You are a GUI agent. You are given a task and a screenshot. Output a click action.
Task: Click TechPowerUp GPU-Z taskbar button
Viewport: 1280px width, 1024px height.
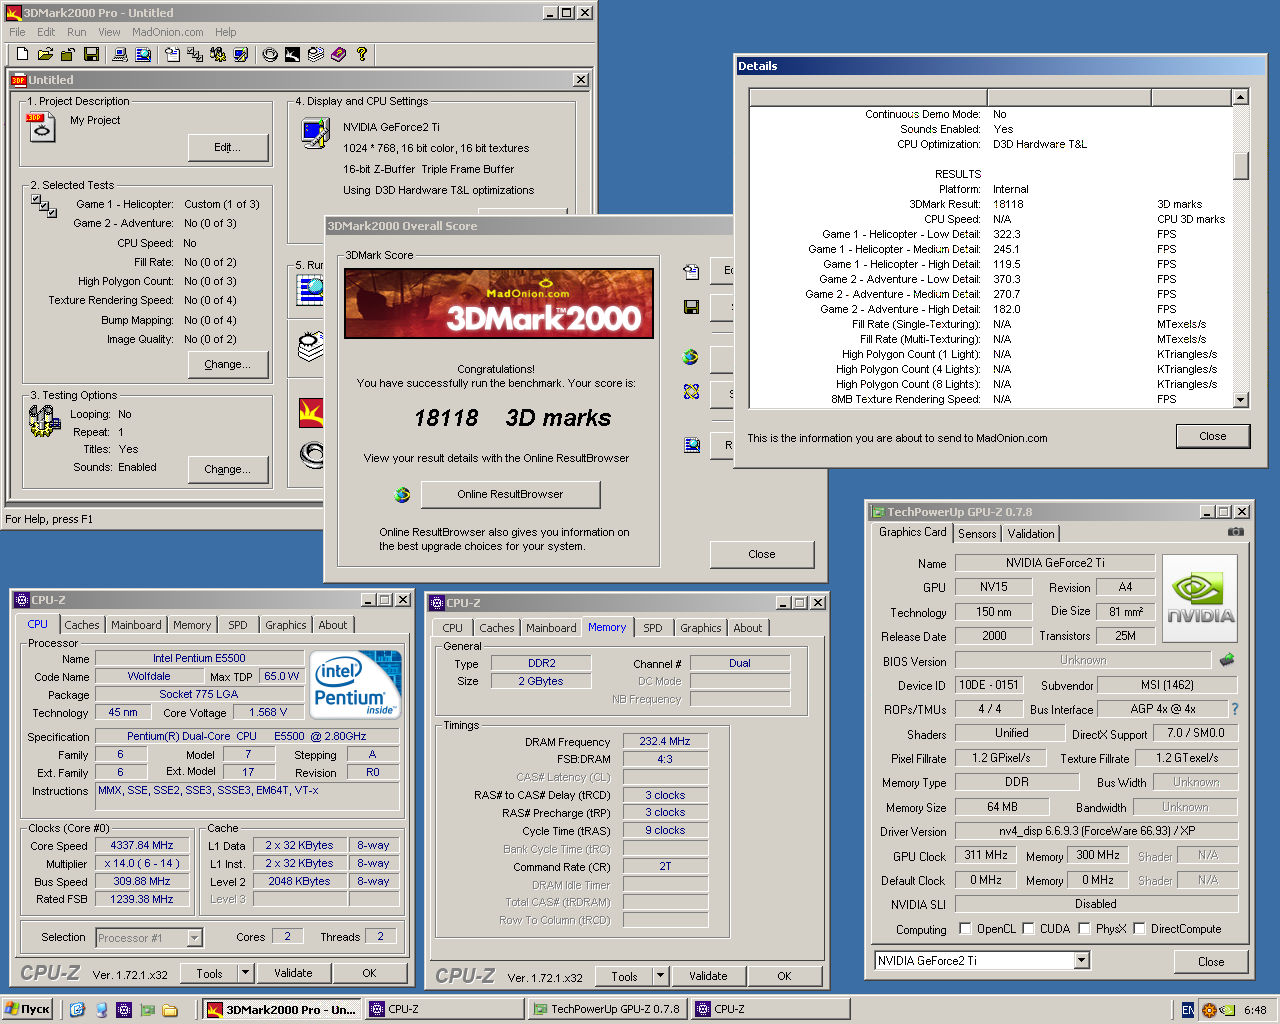tap(608, 1010)
